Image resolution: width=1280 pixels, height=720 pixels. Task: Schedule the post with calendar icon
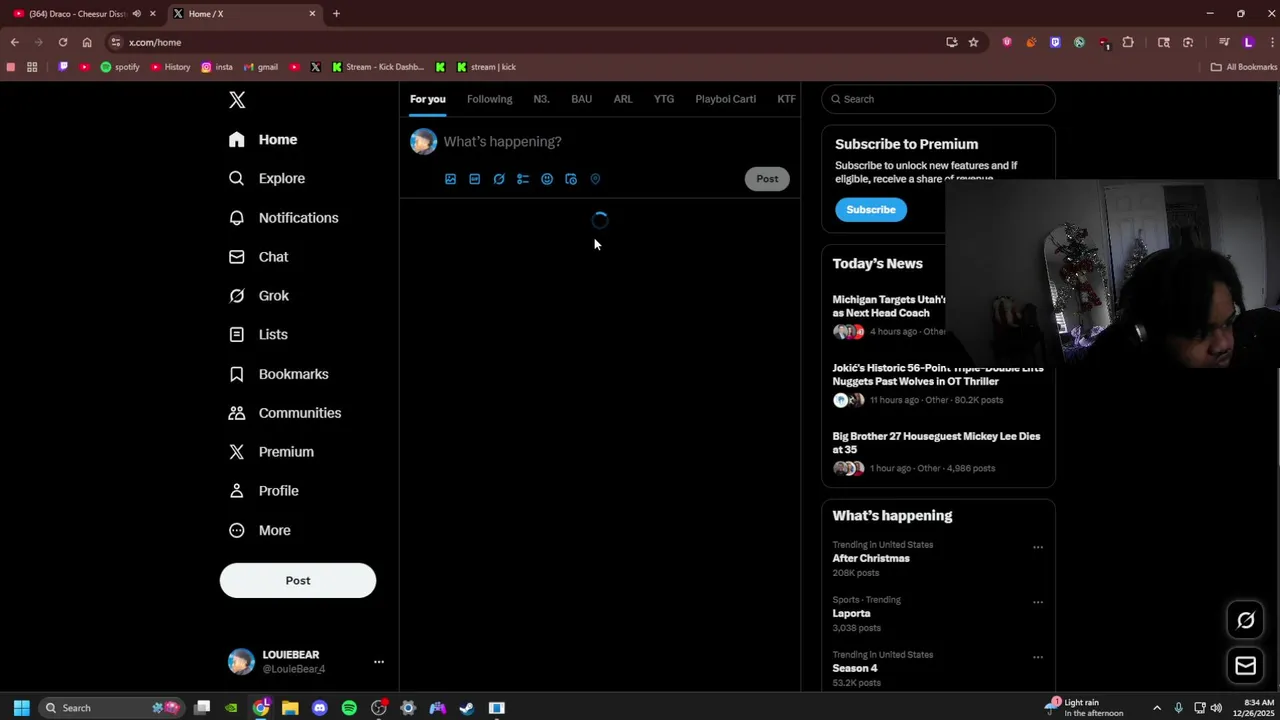571,179
